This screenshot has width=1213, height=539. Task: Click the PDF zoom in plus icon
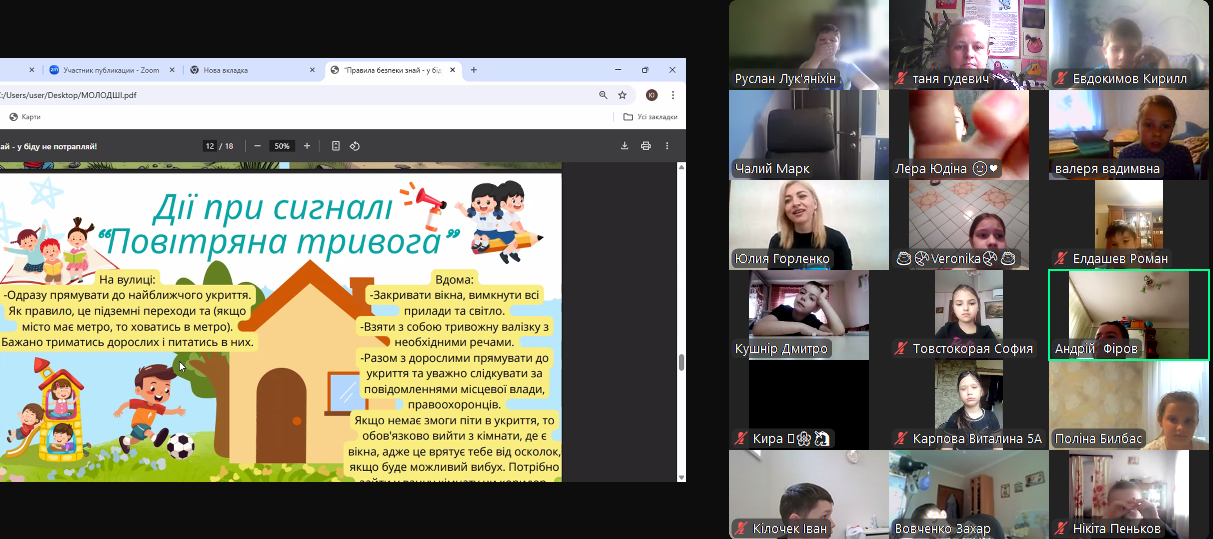click(307, 146)
